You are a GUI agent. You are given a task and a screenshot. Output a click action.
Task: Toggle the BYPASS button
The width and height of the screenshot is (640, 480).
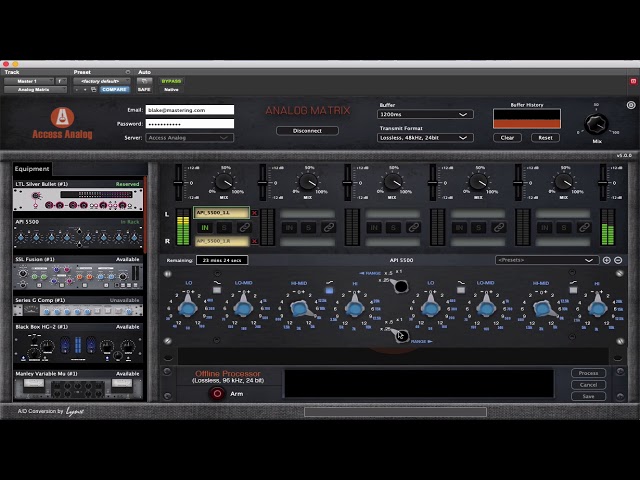click(171, 81)
